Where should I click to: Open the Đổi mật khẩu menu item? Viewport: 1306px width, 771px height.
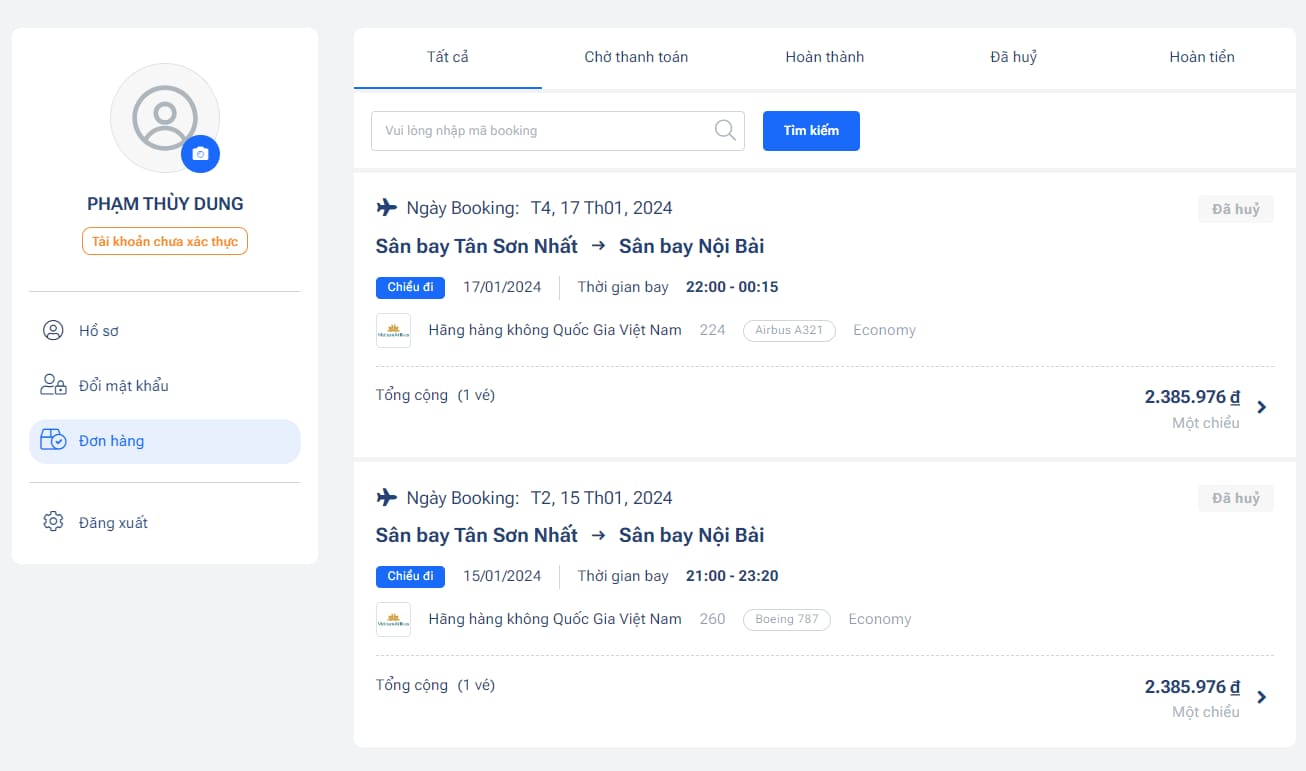point(124,386)
